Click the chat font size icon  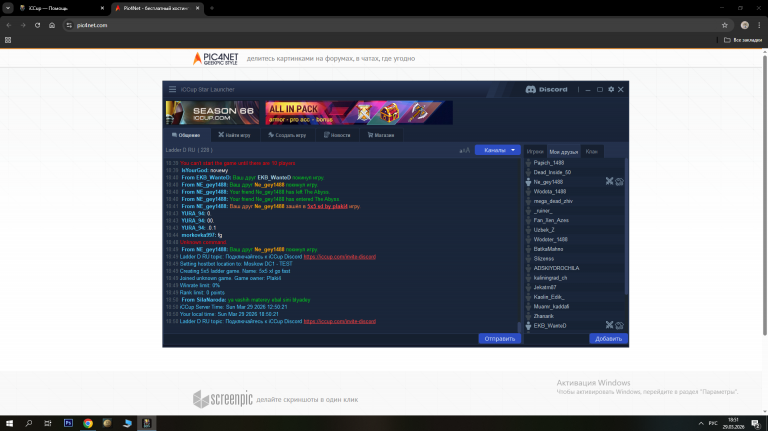(464, 150)
